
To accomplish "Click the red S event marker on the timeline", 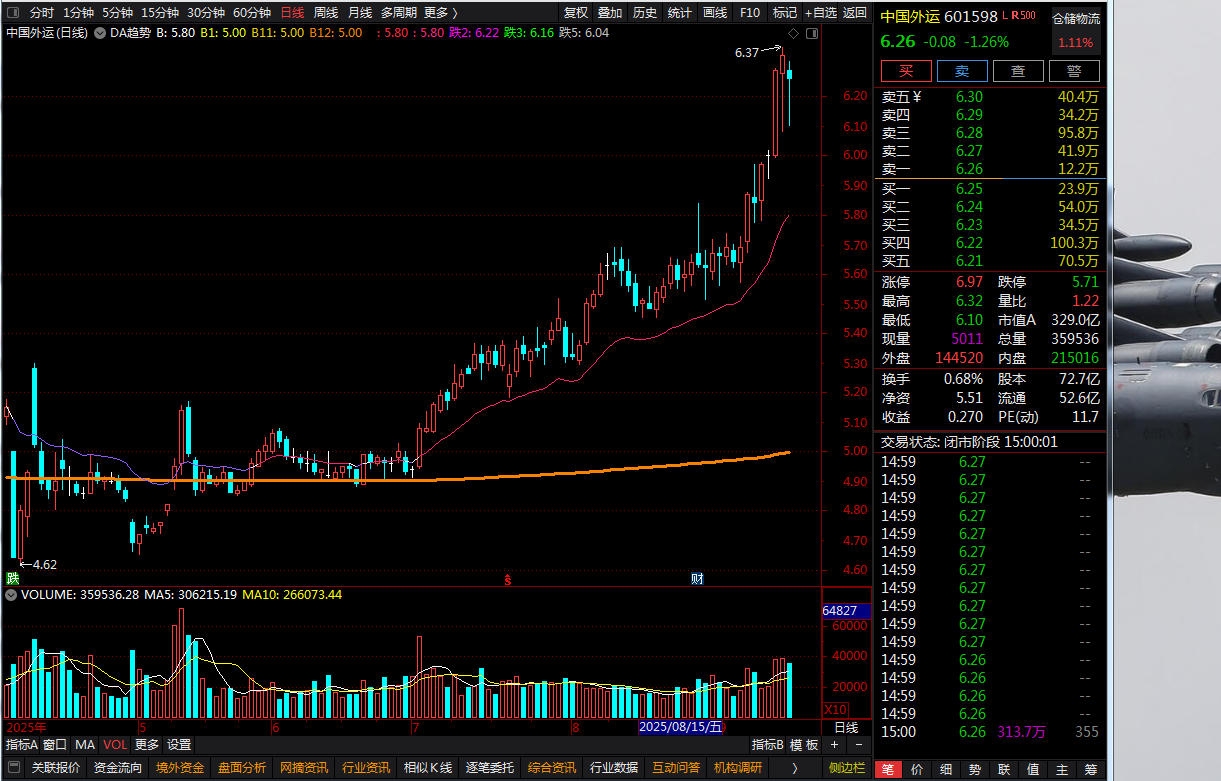I will point(507,579).
